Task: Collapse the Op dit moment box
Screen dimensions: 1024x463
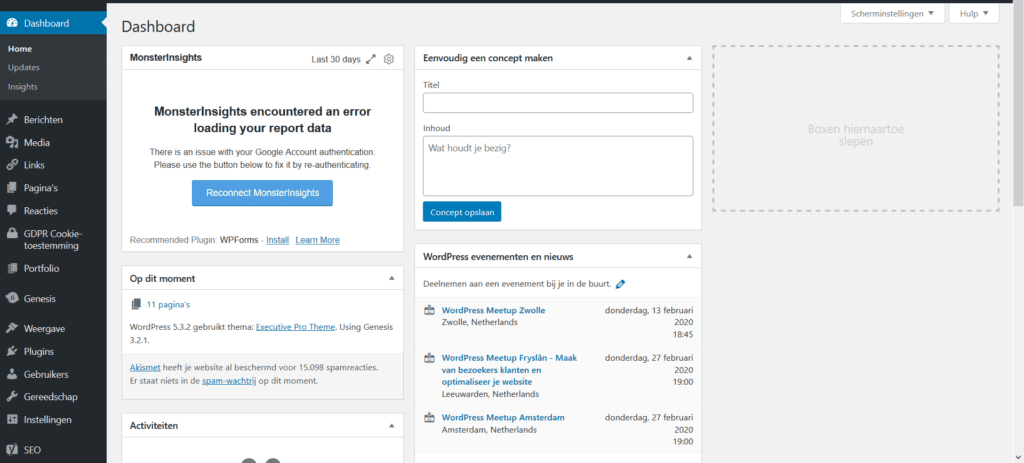Action: (x=392, y=278)
